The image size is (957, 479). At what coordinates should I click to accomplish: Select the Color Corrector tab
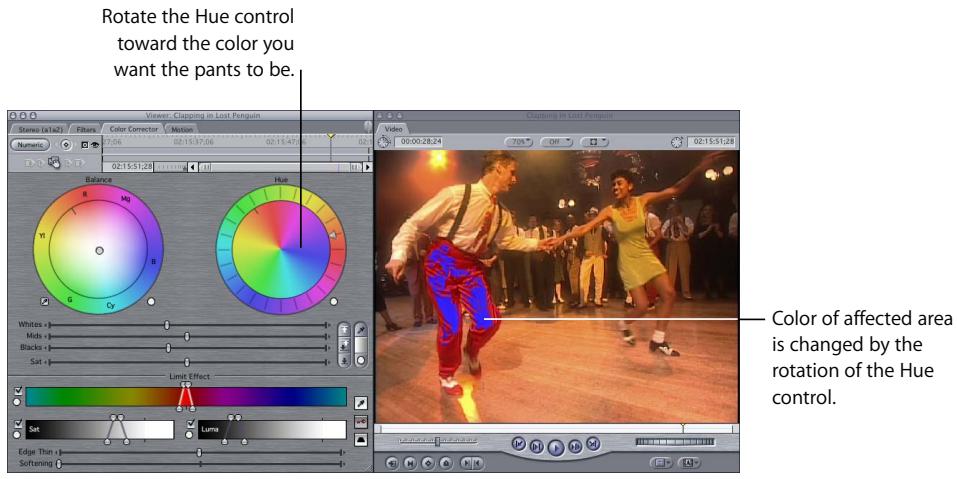point(134,129)
